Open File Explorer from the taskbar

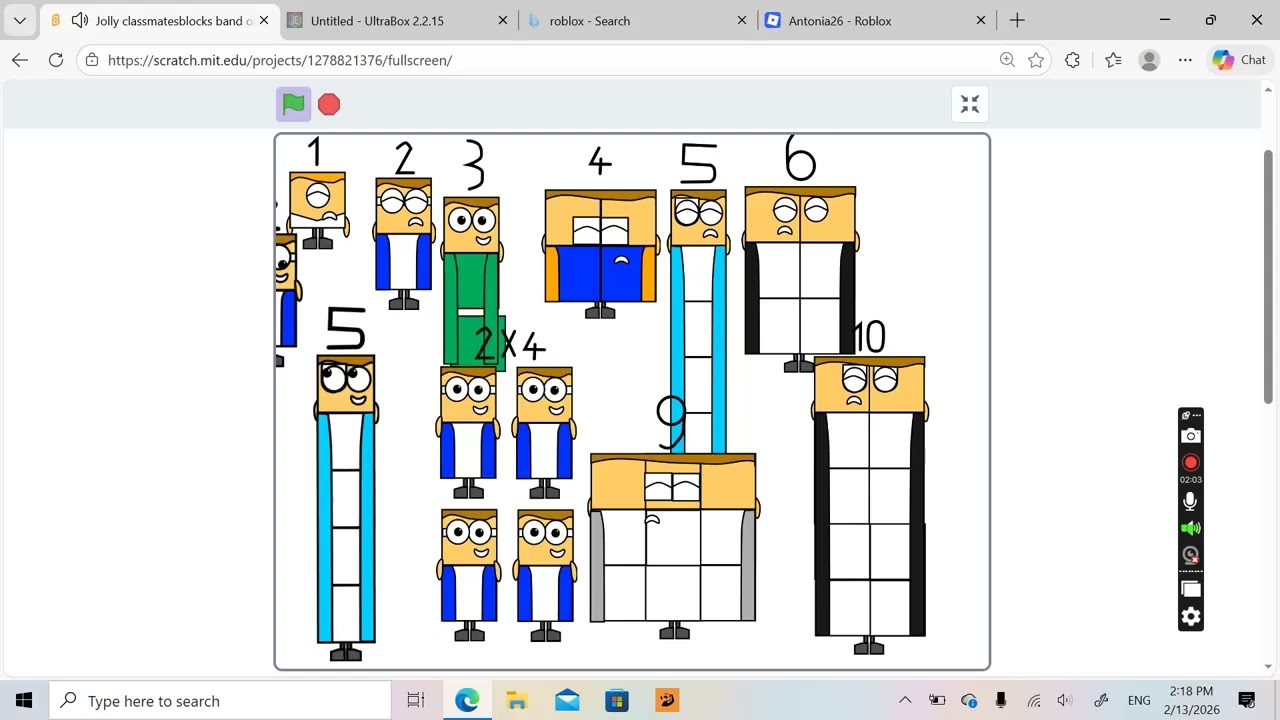click(517, 701)
